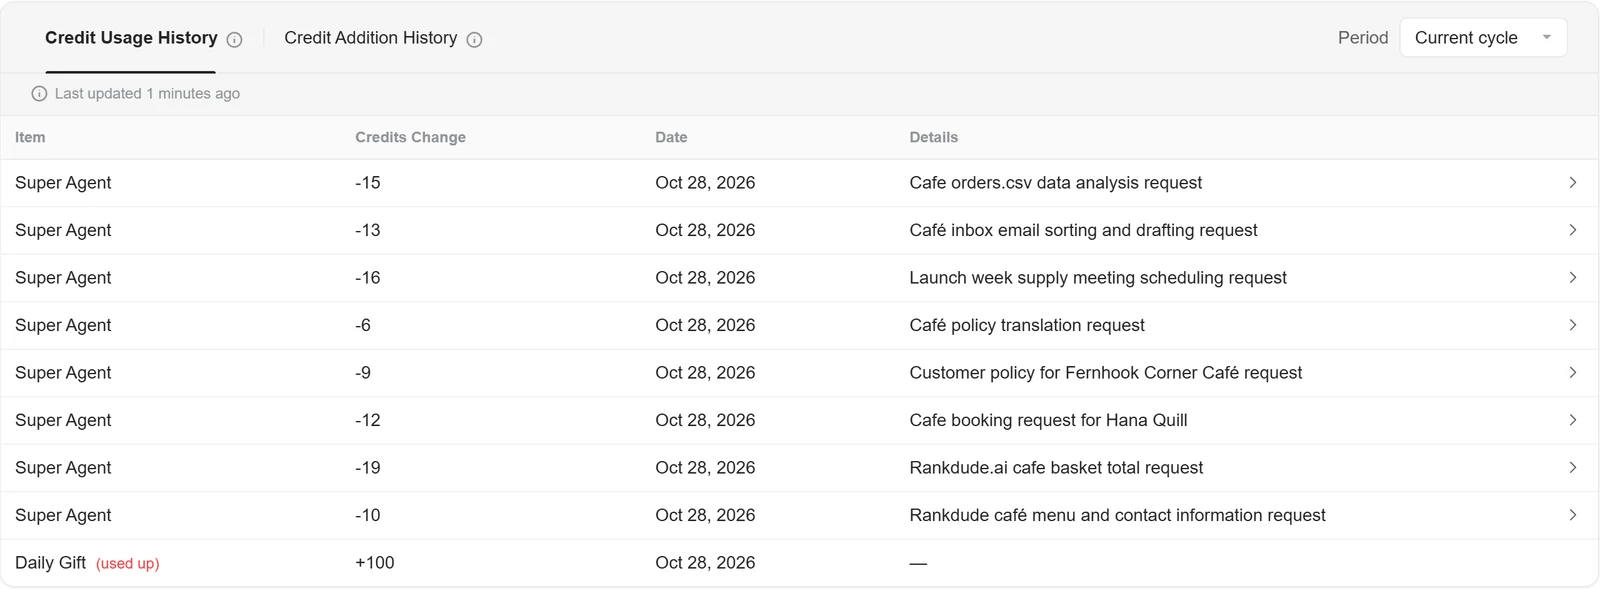This screenshot has height=589, width=1600.
Task: Click Super Agent in the -15 credits row
Action: pos(63,183)
